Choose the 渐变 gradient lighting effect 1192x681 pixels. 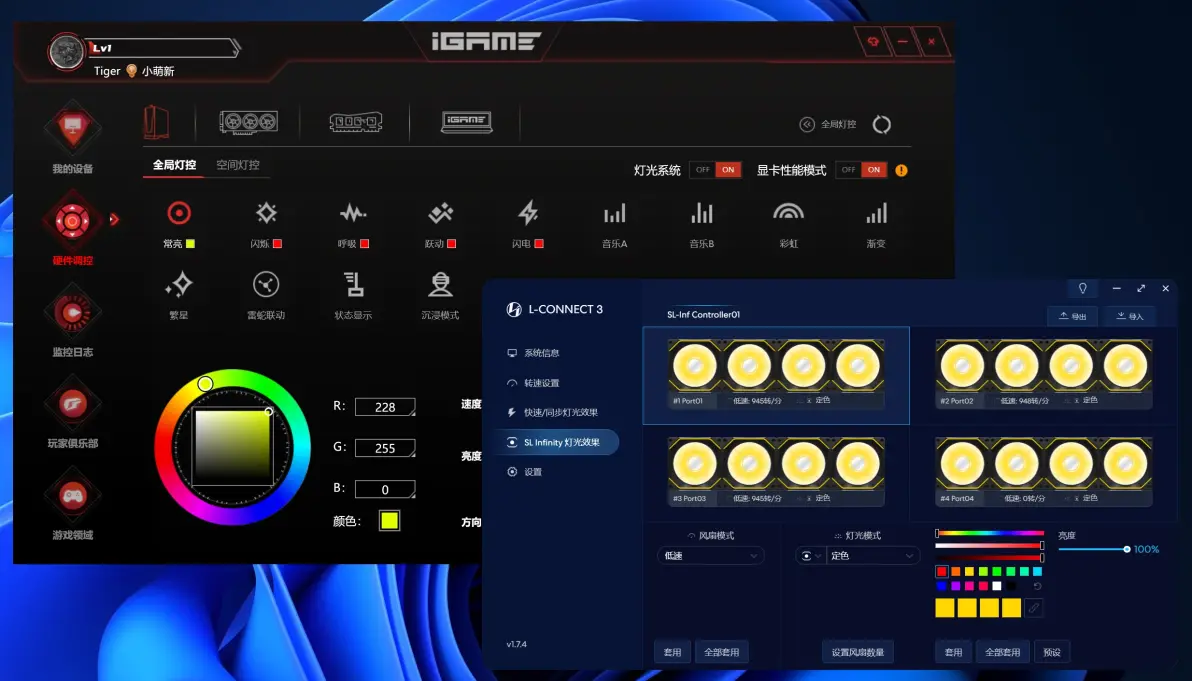pyautogui.click(x=876, y=224)
